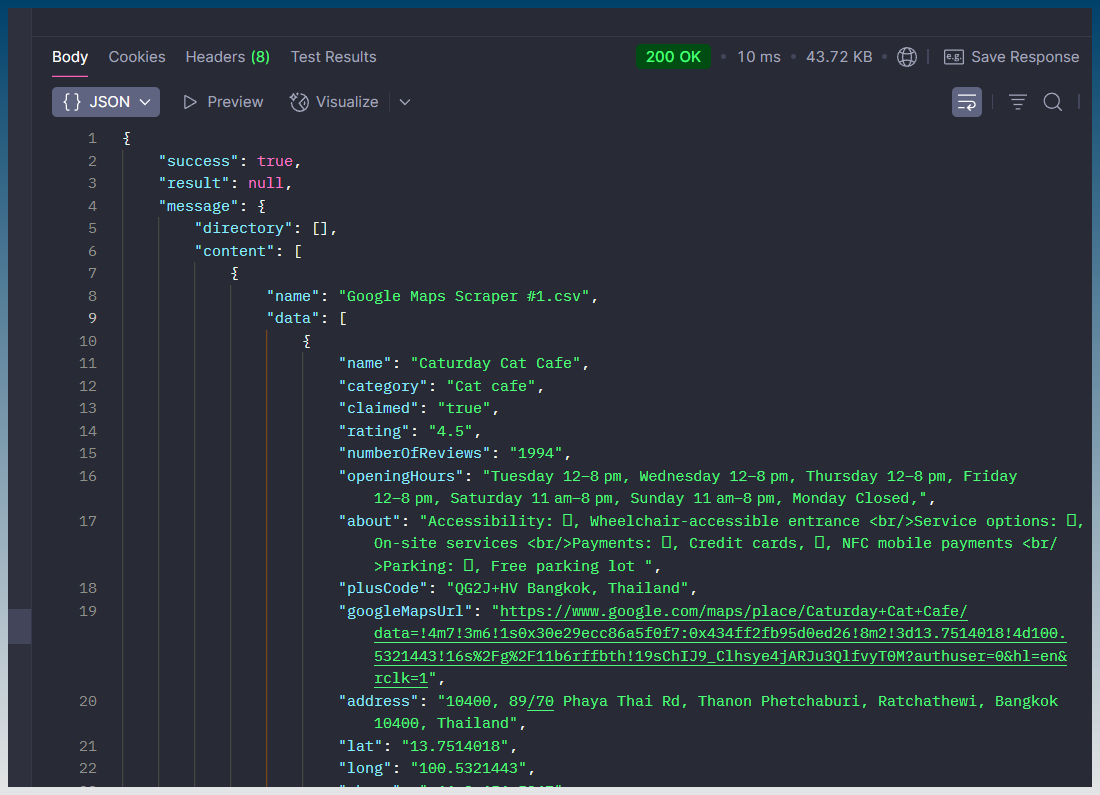Click the "directory" key on line 5

pyautogui.click(x=243, y=228)
